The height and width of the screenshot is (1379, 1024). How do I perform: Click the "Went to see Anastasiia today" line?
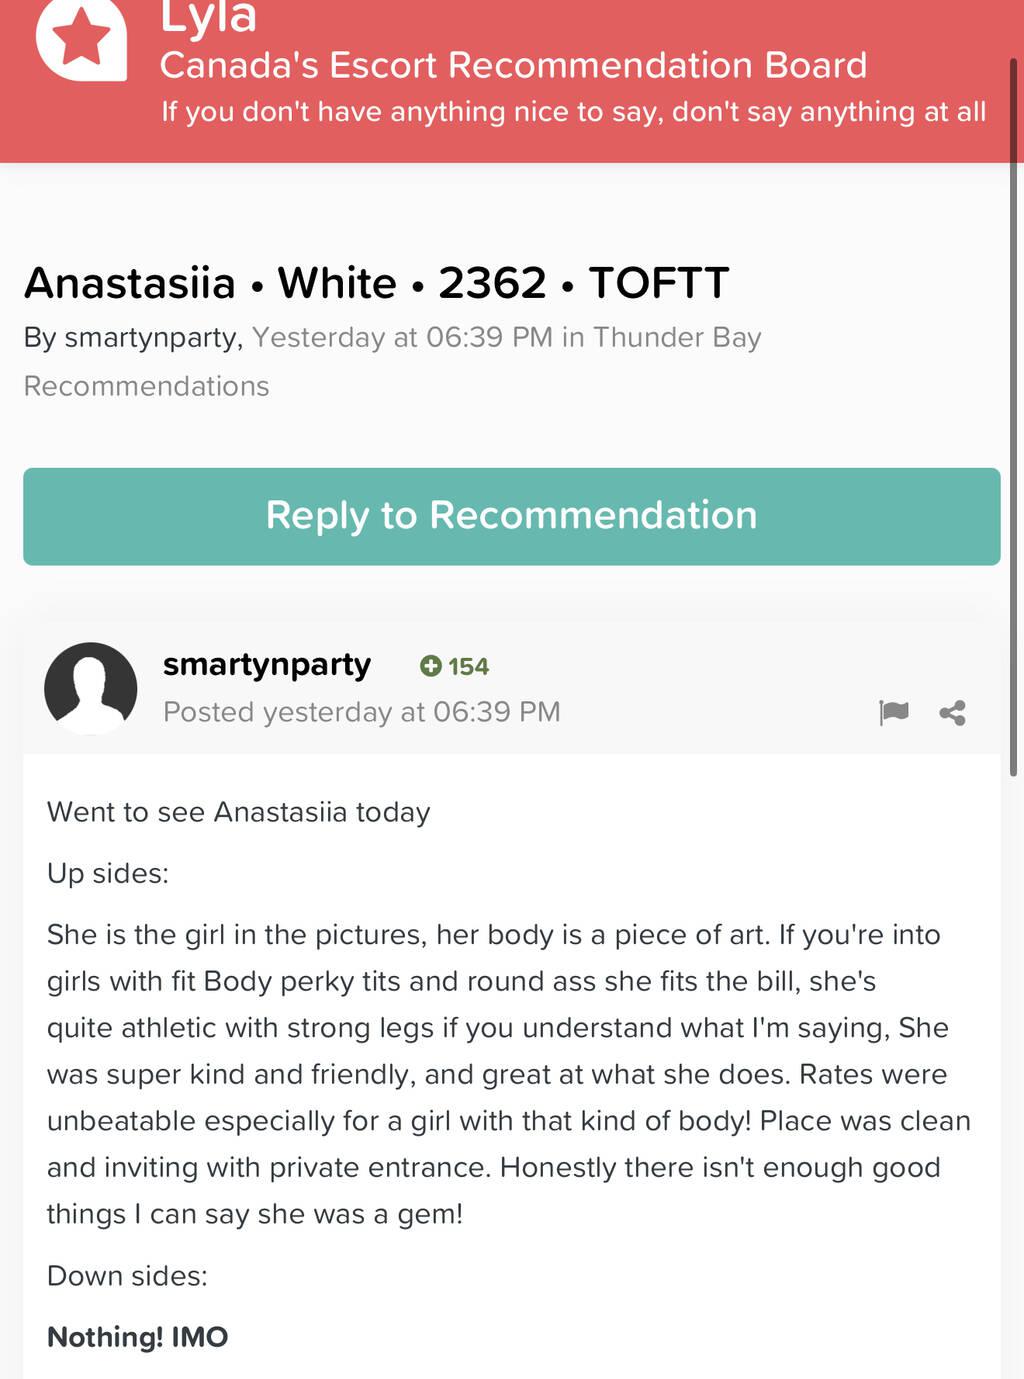pos(238,812)
